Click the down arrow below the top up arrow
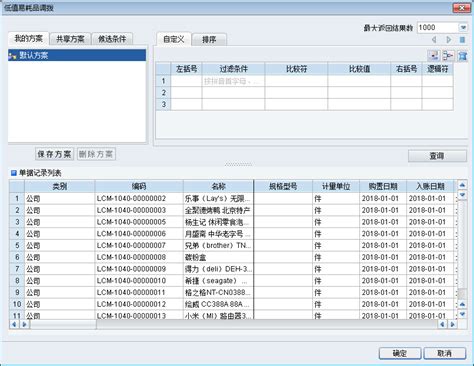This screenshot has height=366, width=474. (462, 195)
